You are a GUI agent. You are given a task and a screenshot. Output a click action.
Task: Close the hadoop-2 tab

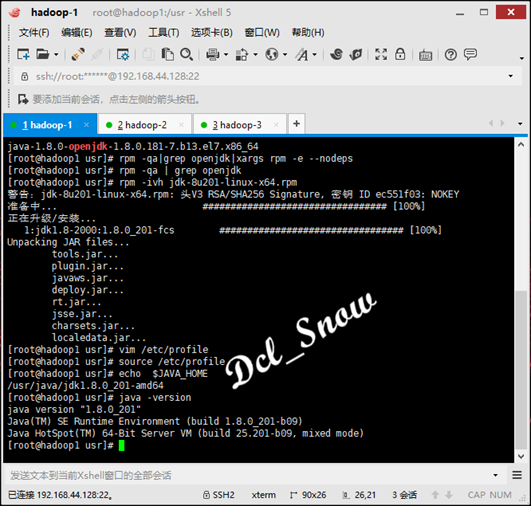[x=182, y=125]
